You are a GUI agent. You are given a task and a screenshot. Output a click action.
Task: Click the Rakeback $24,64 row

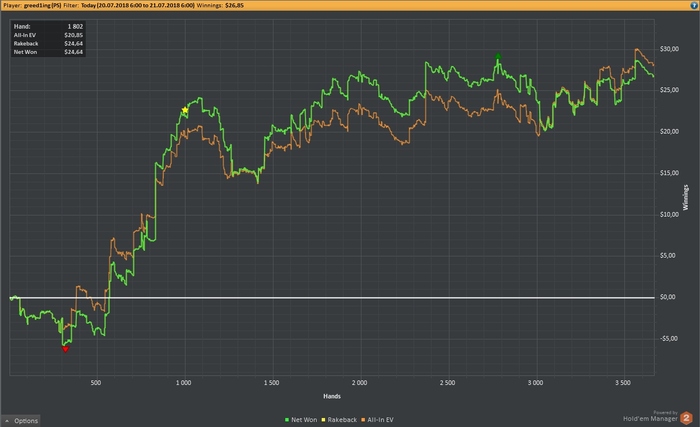[x=48, y=44]
